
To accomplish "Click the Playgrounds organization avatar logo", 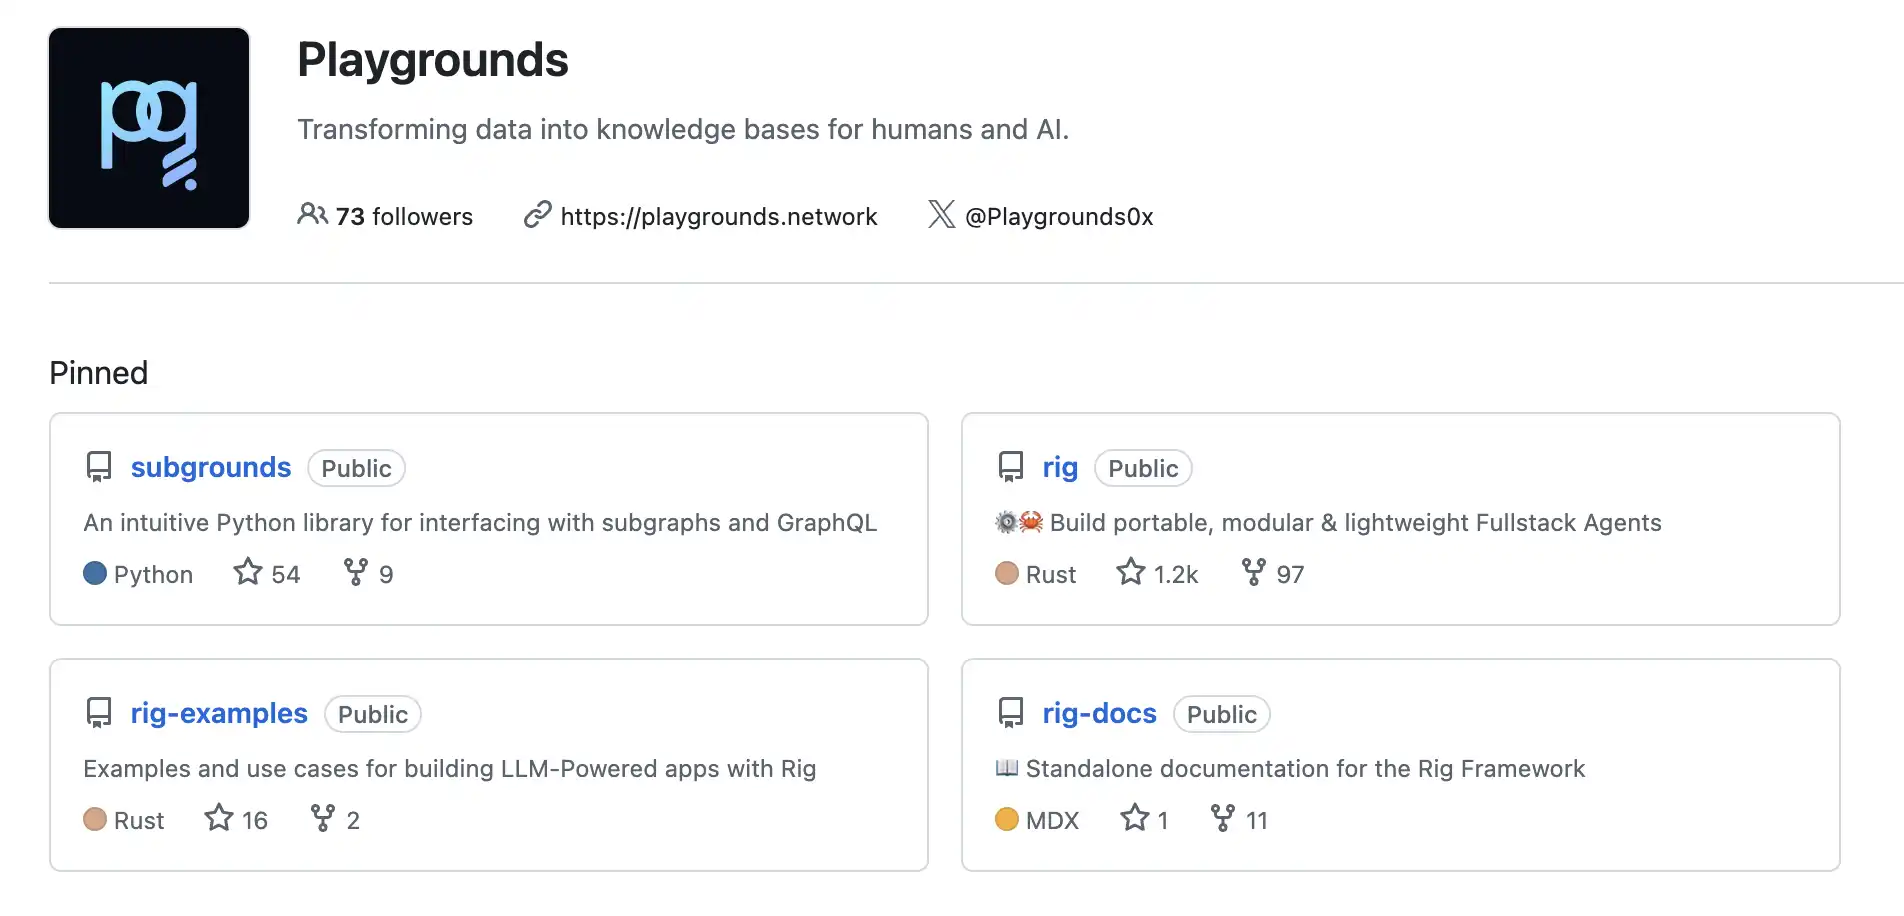I will [x=149, y=128].
